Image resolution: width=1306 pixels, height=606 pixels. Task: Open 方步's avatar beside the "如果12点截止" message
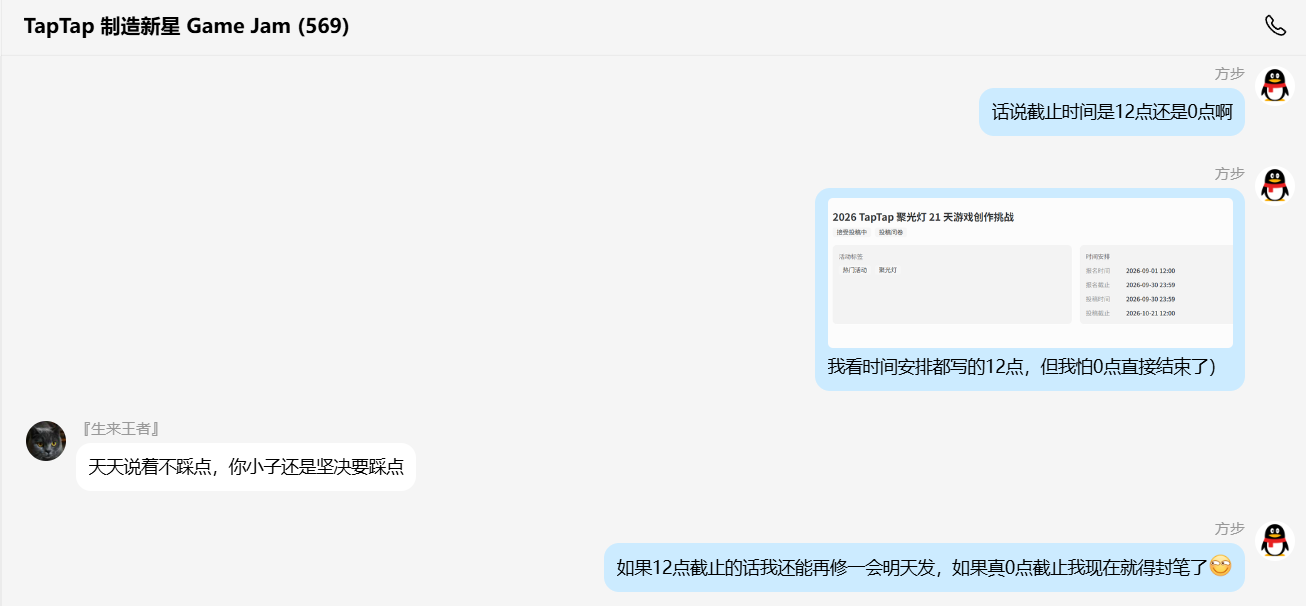pos(1274,541)
